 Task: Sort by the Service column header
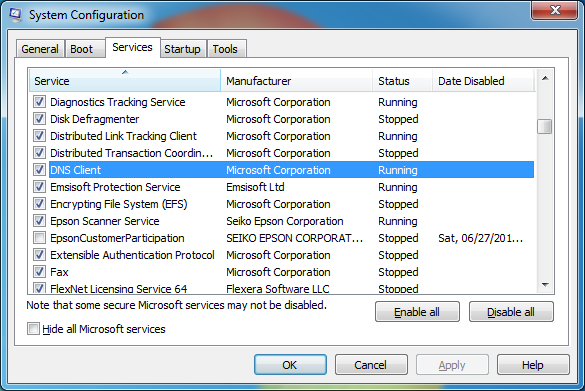tap(125, 81)
